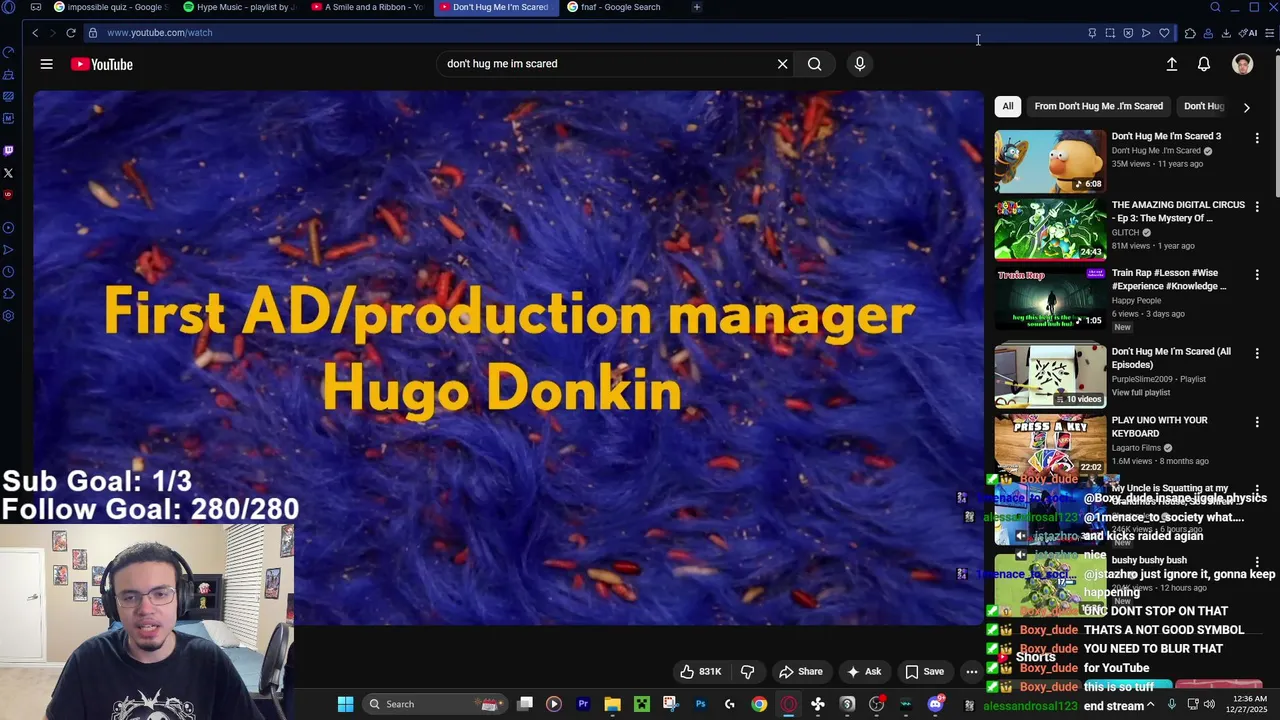Viewport: 1280px width, 720px height.
Task: Open the Windows Start menu
Action: [x=345, y=704]
